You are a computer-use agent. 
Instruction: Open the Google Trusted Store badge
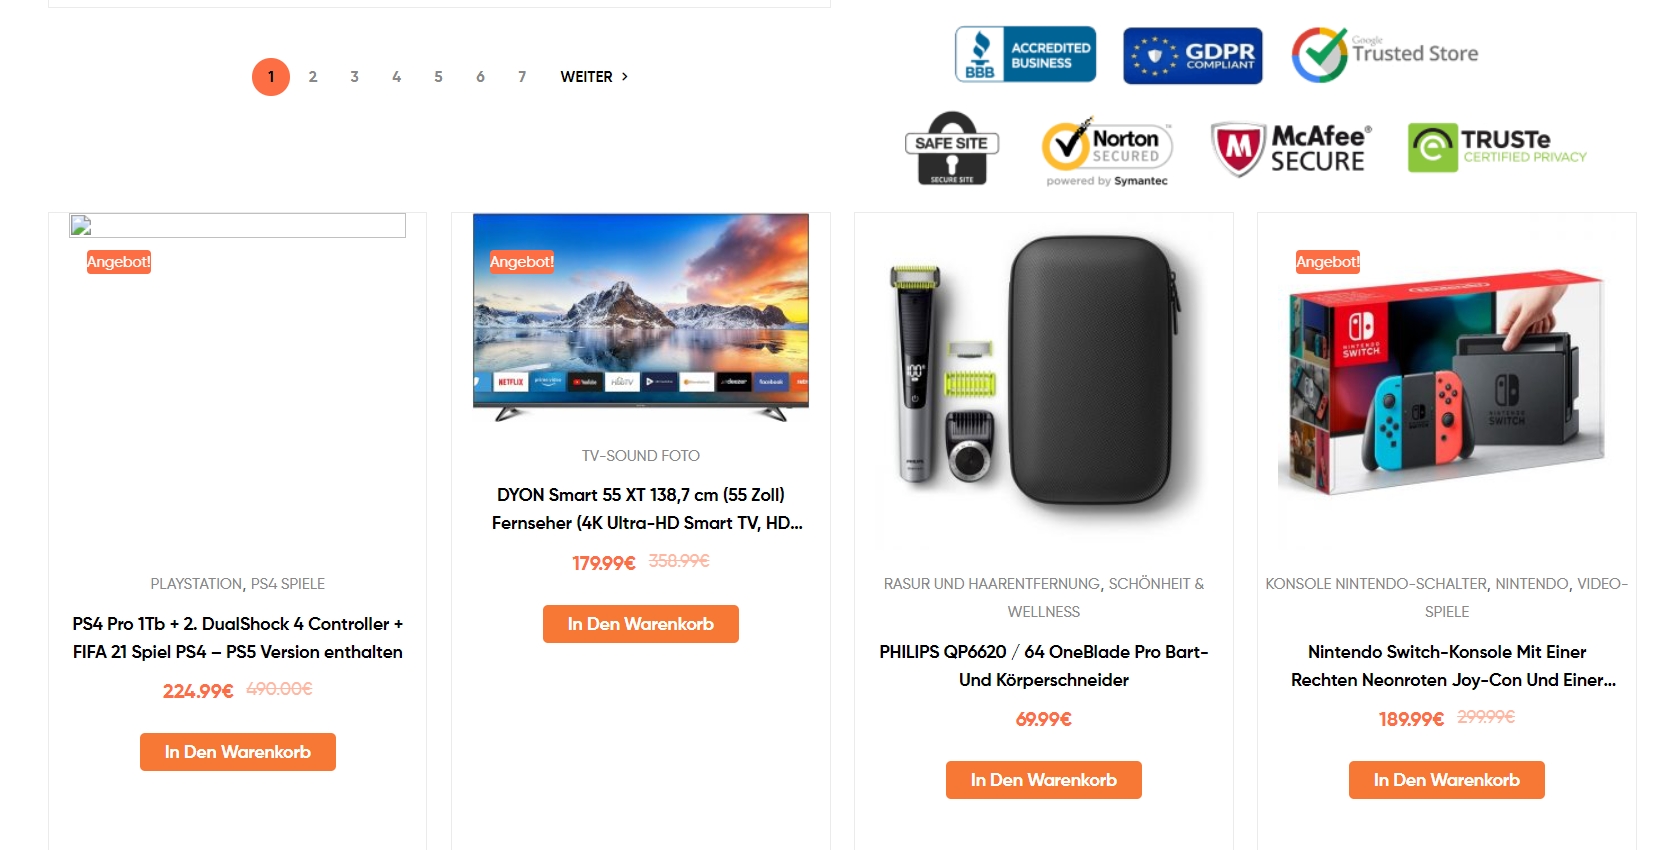(1385, 54)
